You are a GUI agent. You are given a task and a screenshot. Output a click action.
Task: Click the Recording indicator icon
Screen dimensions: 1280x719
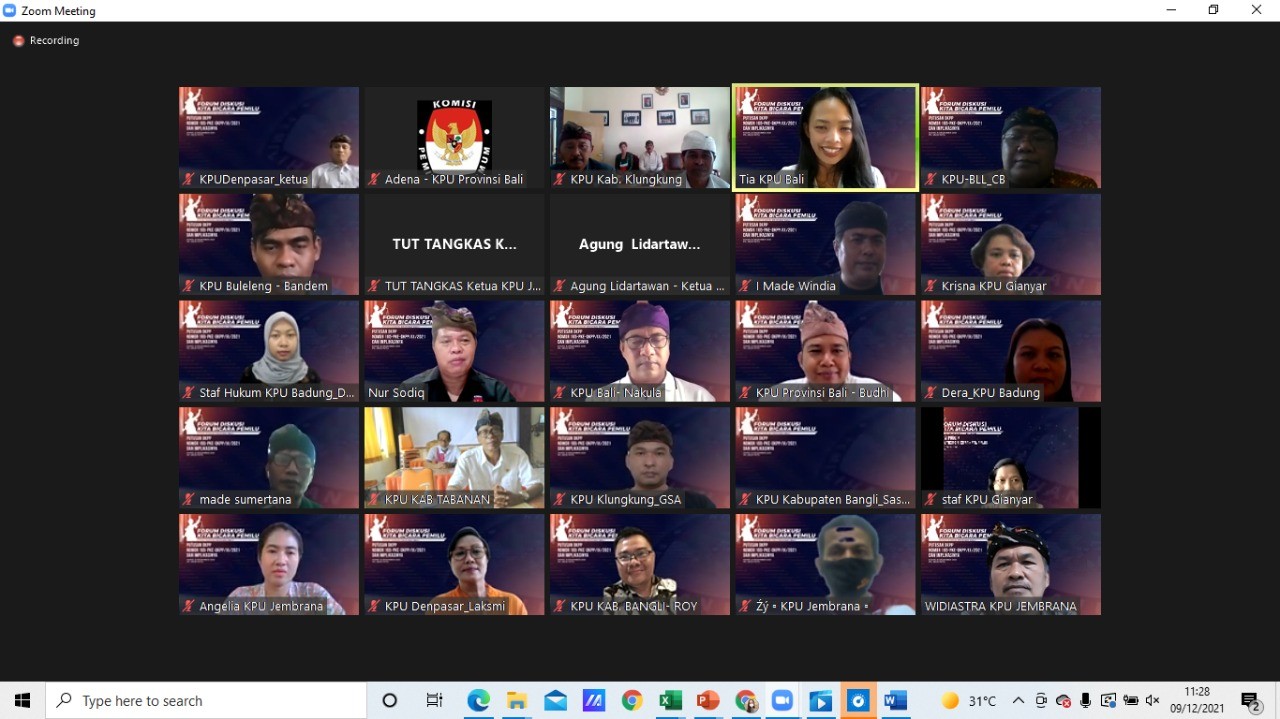(x=18, y=41)
